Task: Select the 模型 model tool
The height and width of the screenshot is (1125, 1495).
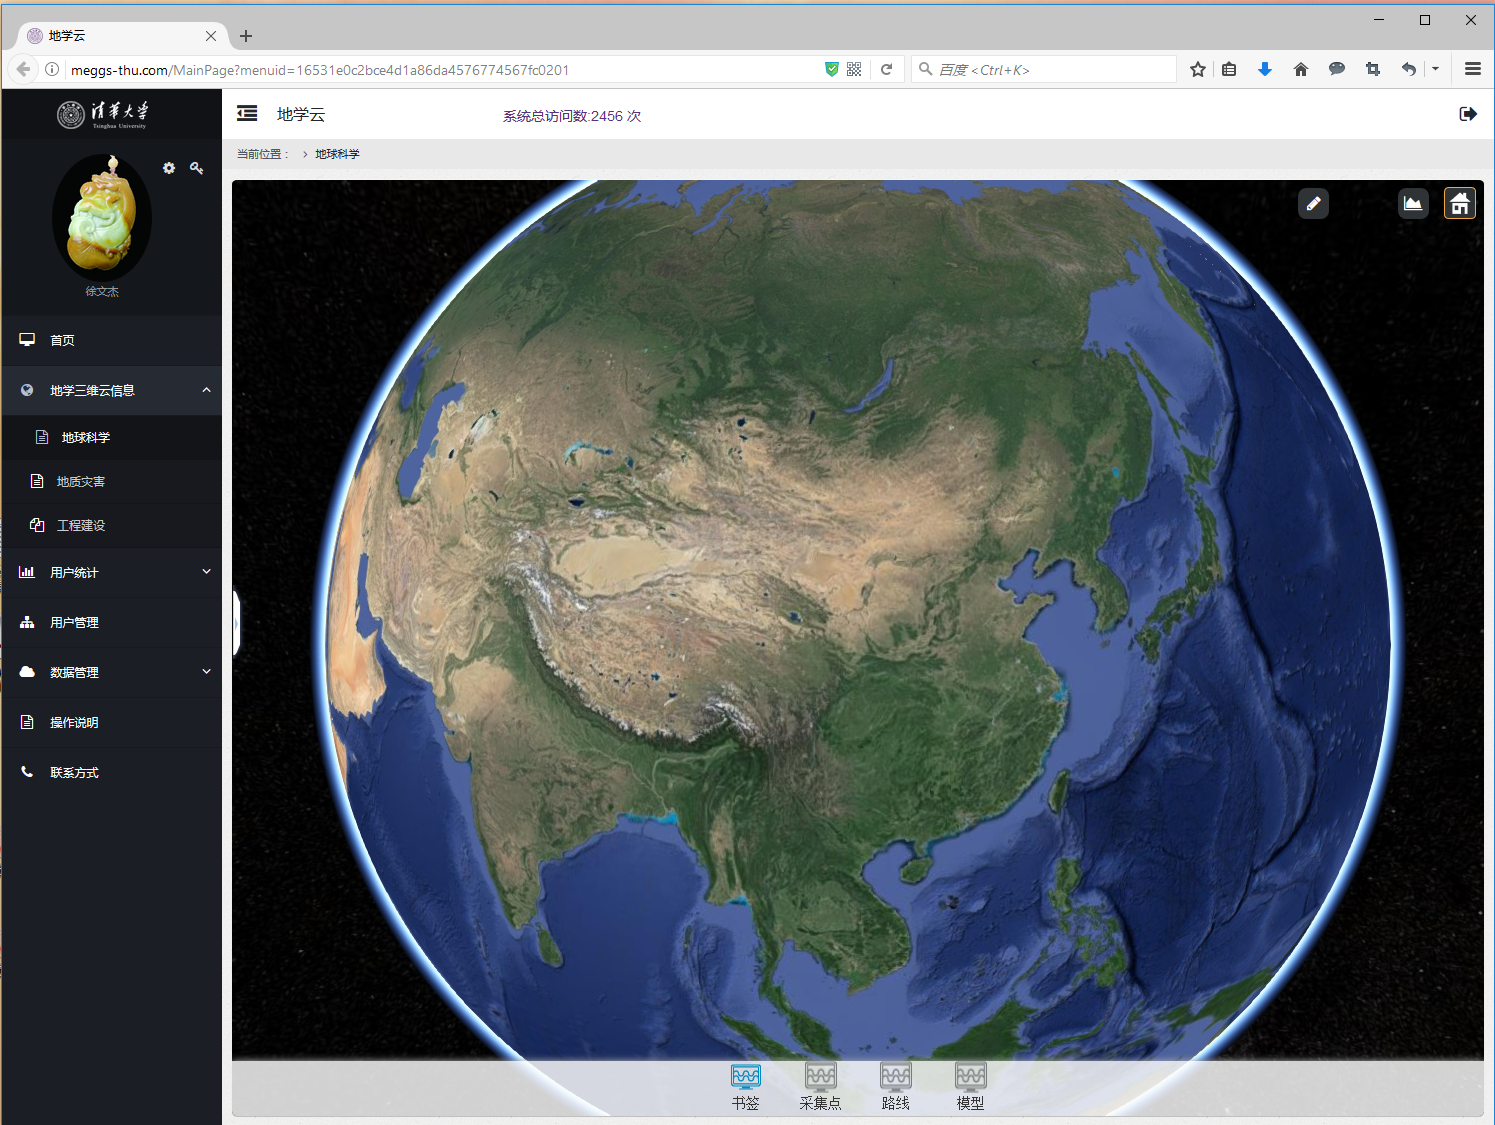Action: click(x=970, y=1086)
